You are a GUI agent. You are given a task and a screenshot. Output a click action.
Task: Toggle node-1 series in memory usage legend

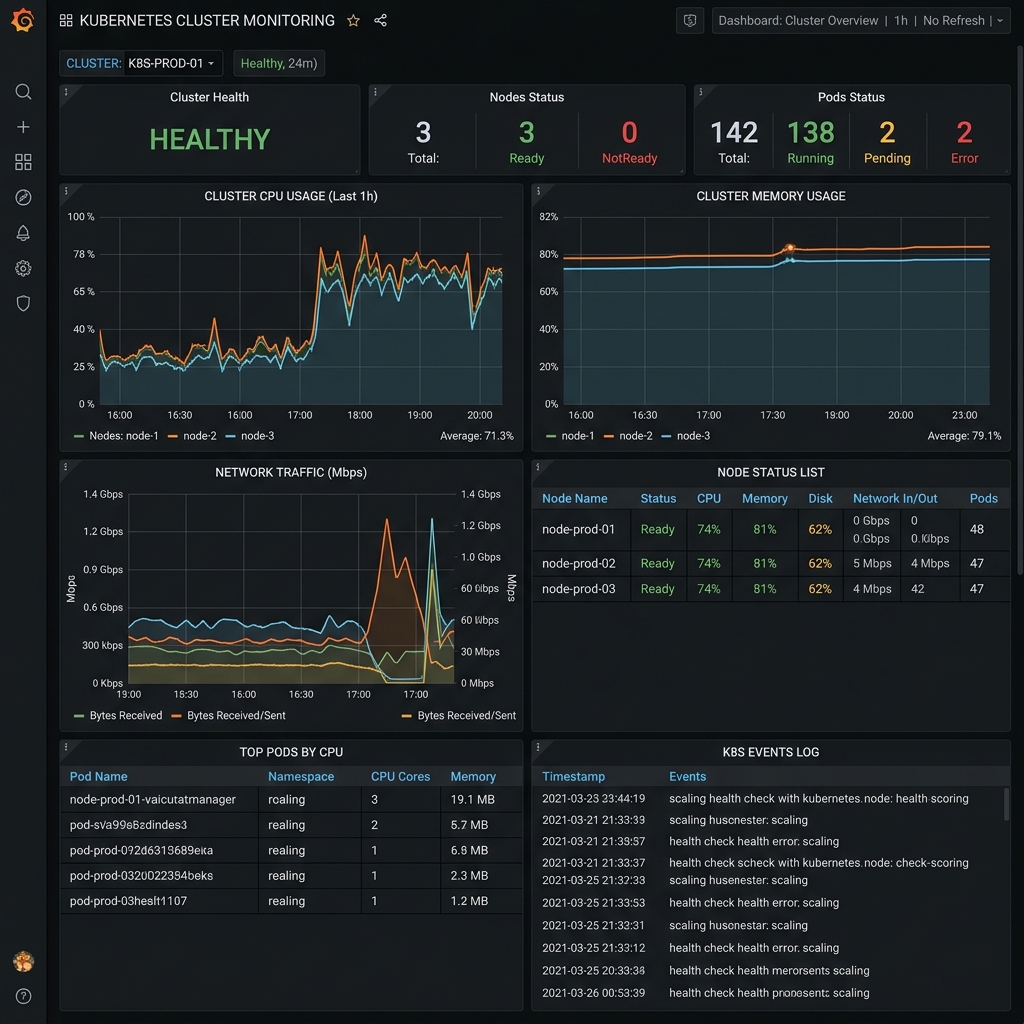tap(570, 436)
